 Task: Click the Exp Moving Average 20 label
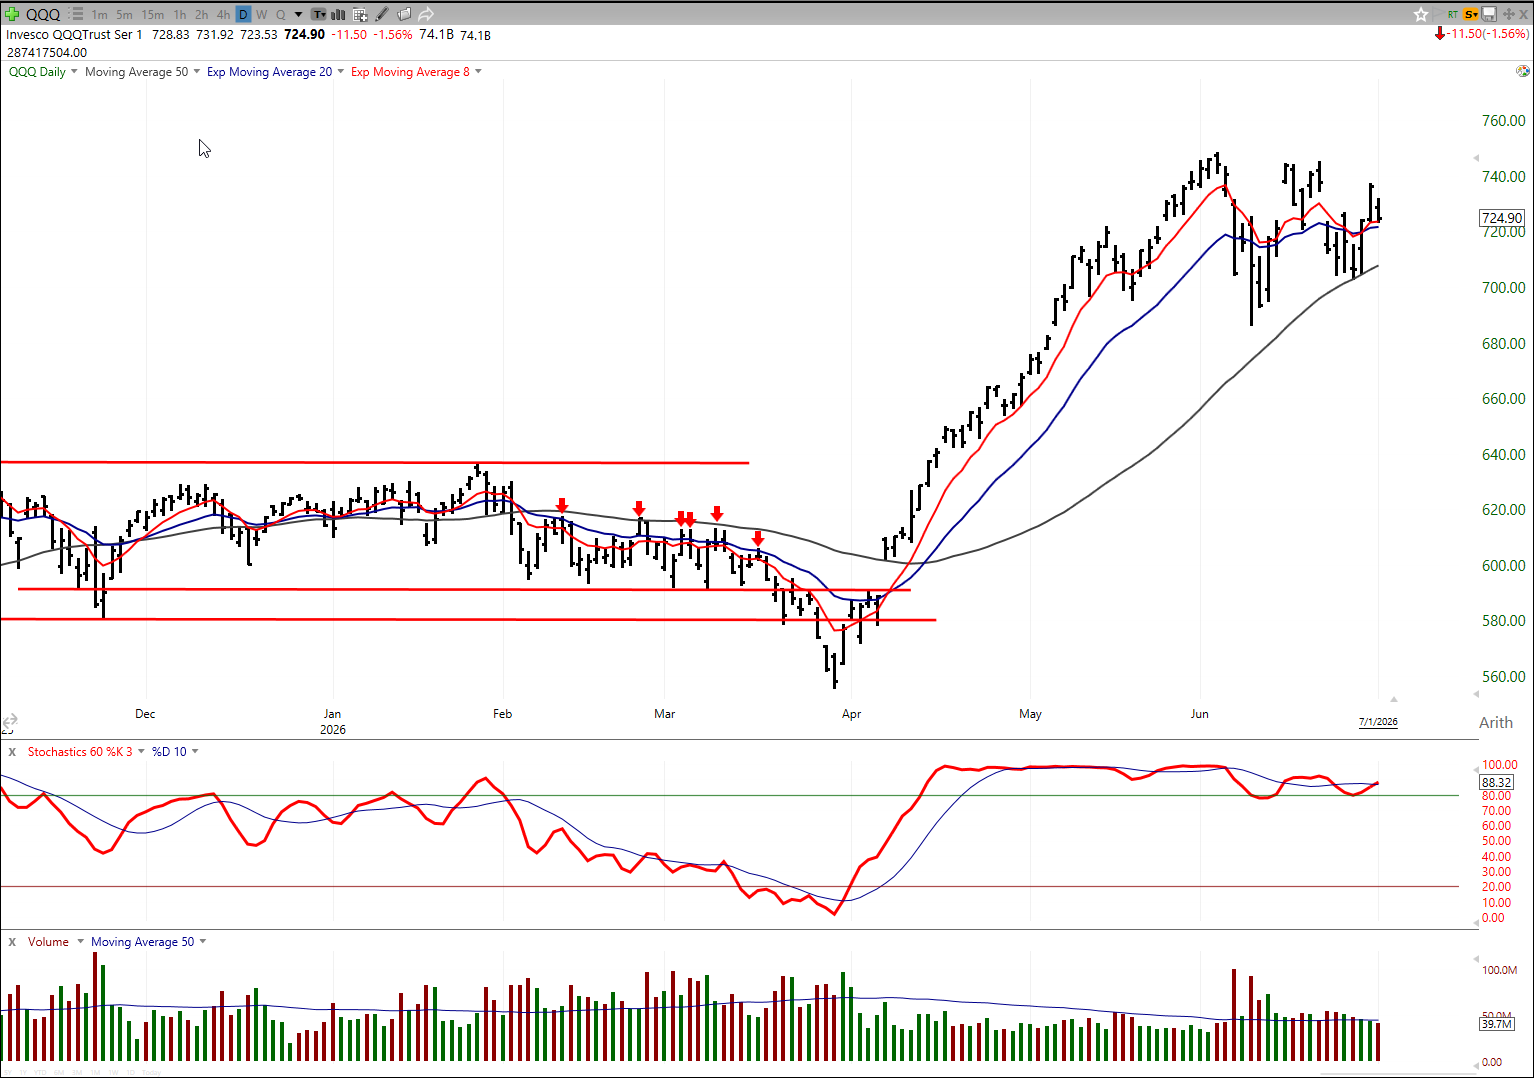pyautogui.click(x=269, y=72)
